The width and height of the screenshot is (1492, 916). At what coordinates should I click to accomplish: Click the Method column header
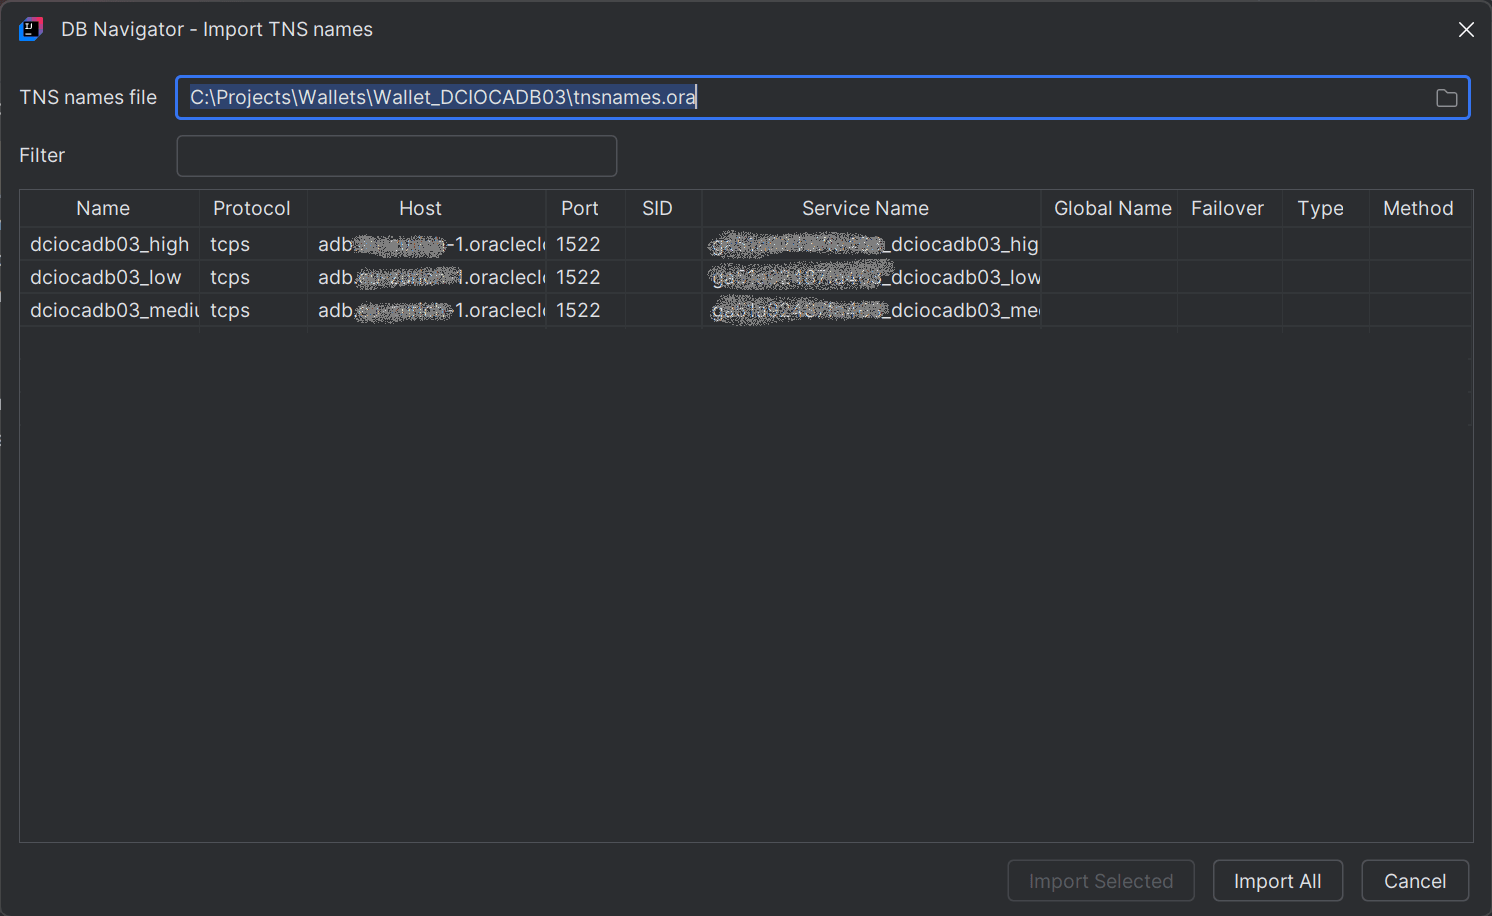(1418, 208)
